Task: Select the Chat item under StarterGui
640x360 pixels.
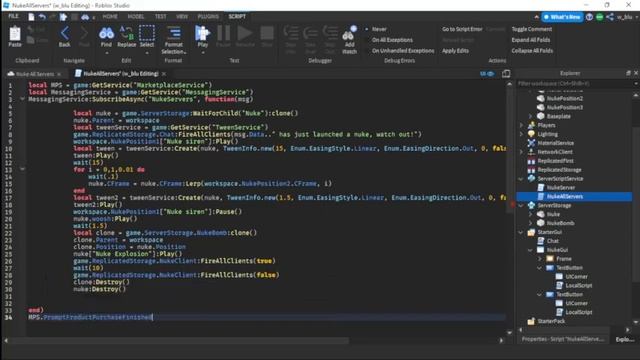Action: [553, 241]
